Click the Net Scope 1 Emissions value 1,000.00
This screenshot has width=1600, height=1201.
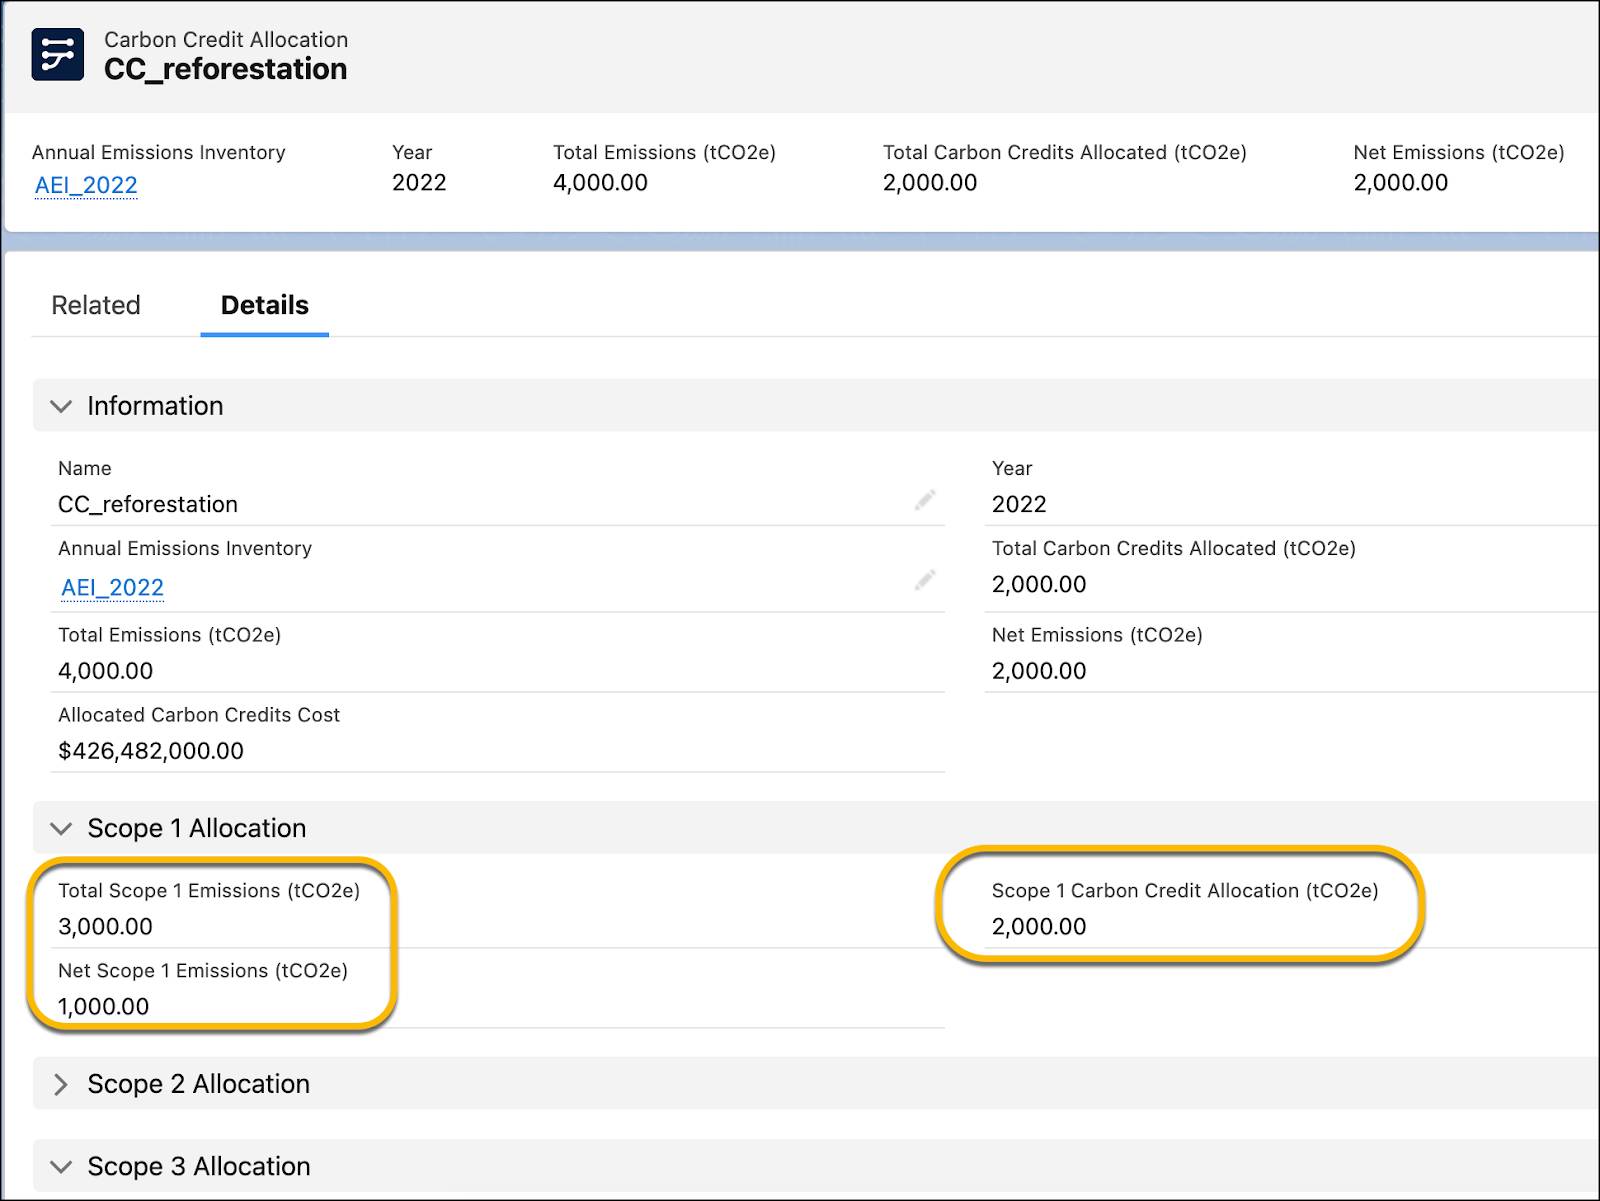click(103, 1006)
